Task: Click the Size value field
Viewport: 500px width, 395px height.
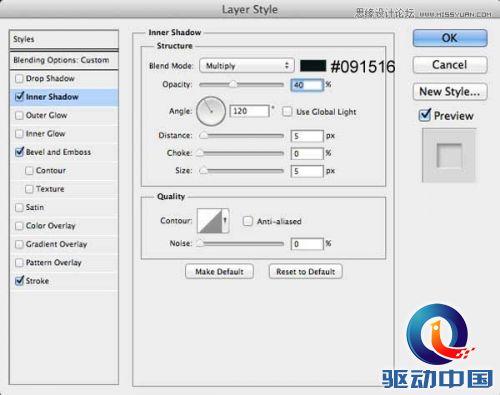Action: point(307,171)
